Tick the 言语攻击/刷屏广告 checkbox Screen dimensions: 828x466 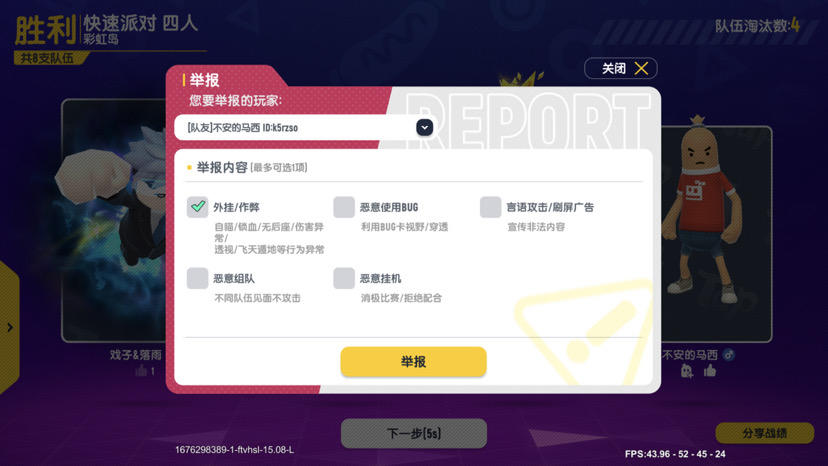[490, 207]
